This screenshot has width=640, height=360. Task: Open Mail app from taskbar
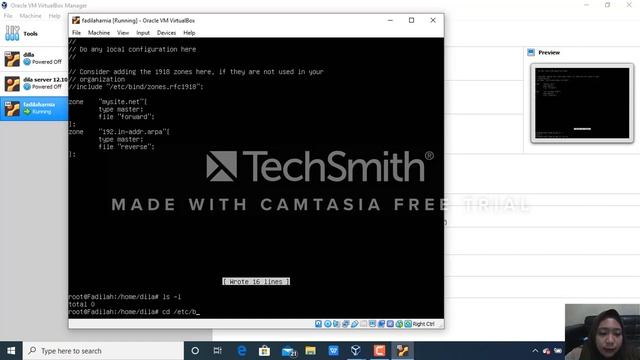click(x=288, y=351)
